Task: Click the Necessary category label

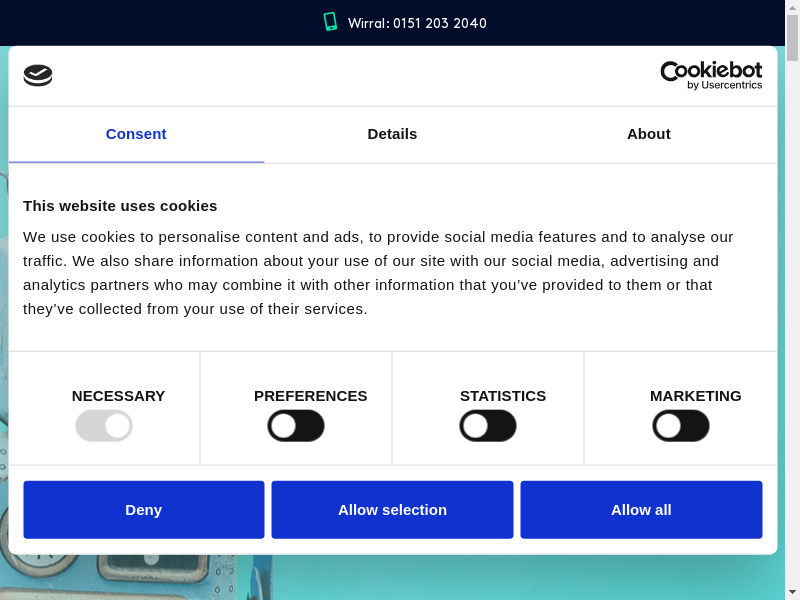Action: (118, 396)
